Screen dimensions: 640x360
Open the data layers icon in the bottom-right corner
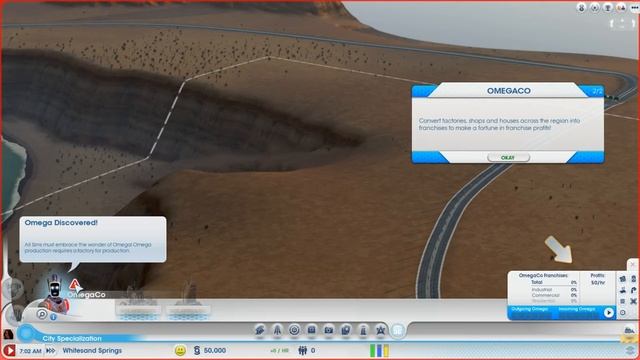click(x=631, y=351)
